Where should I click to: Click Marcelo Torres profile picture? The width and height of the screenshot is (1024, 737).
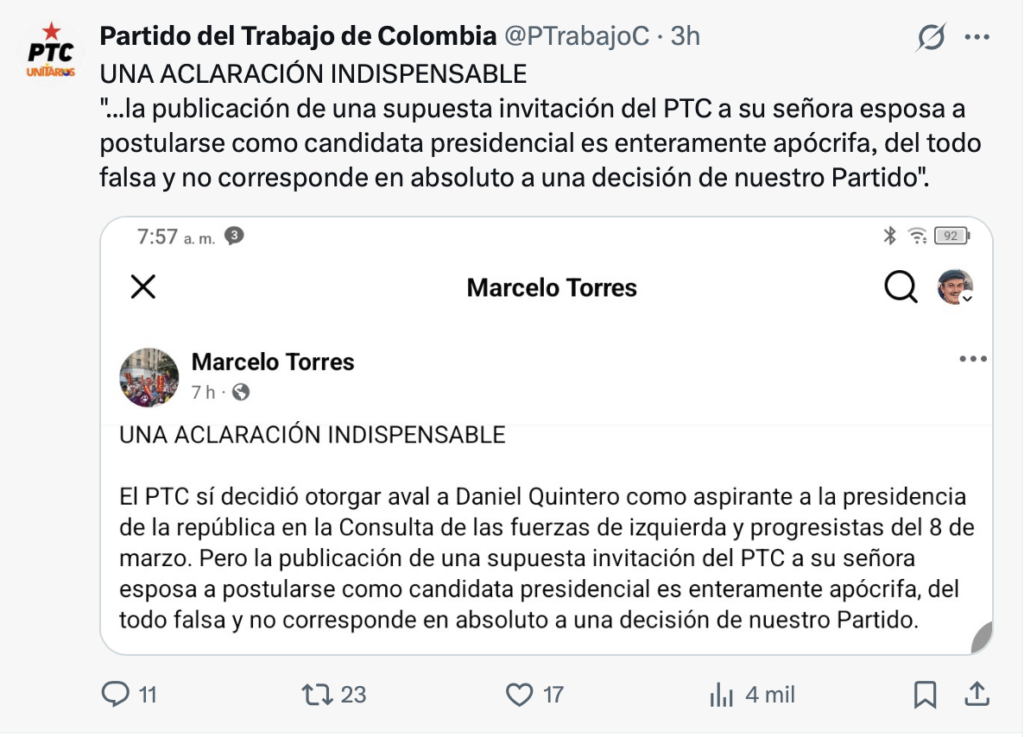click(x=149, y=377)
